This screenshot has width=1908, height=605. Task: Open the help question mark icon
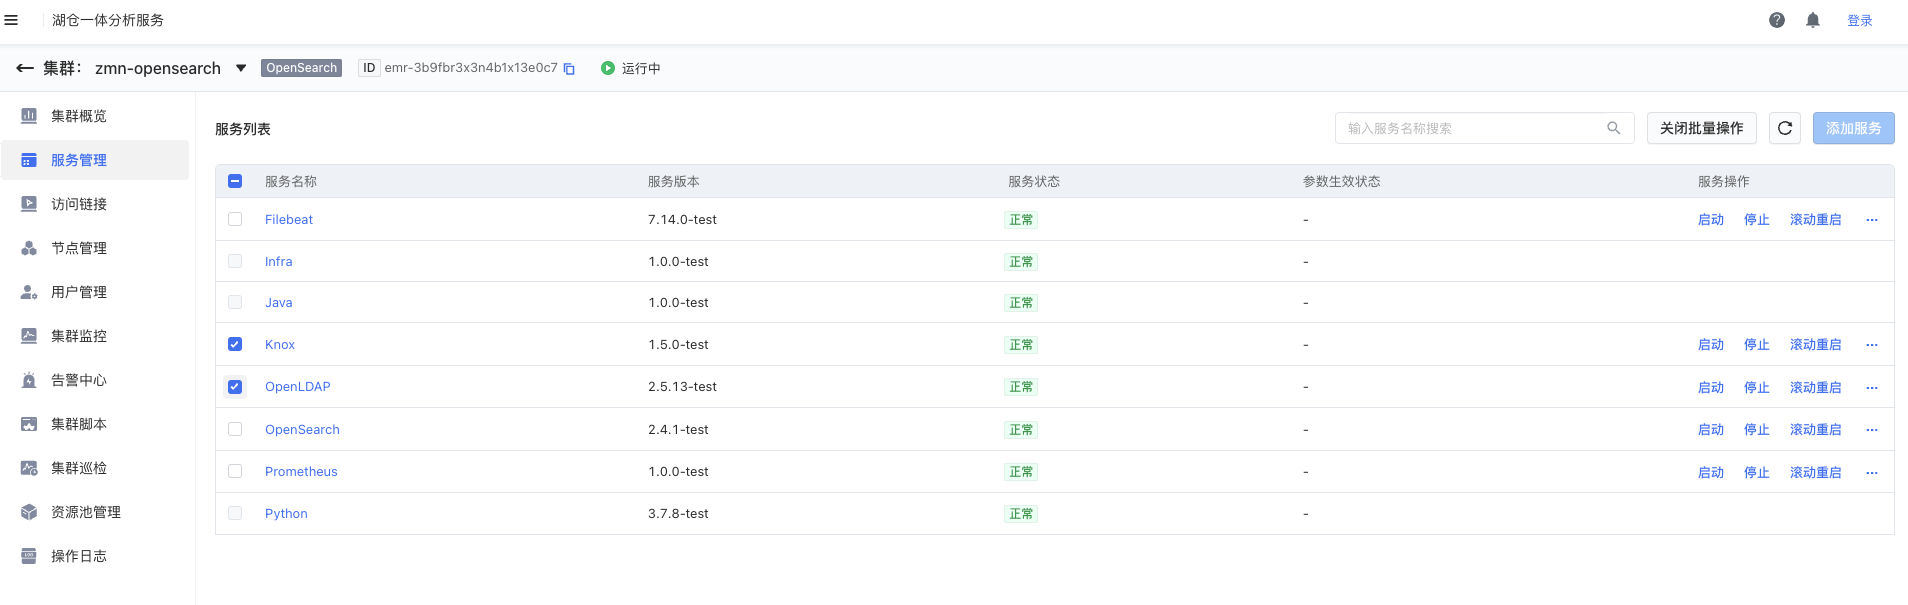(x=1777, y=20)
